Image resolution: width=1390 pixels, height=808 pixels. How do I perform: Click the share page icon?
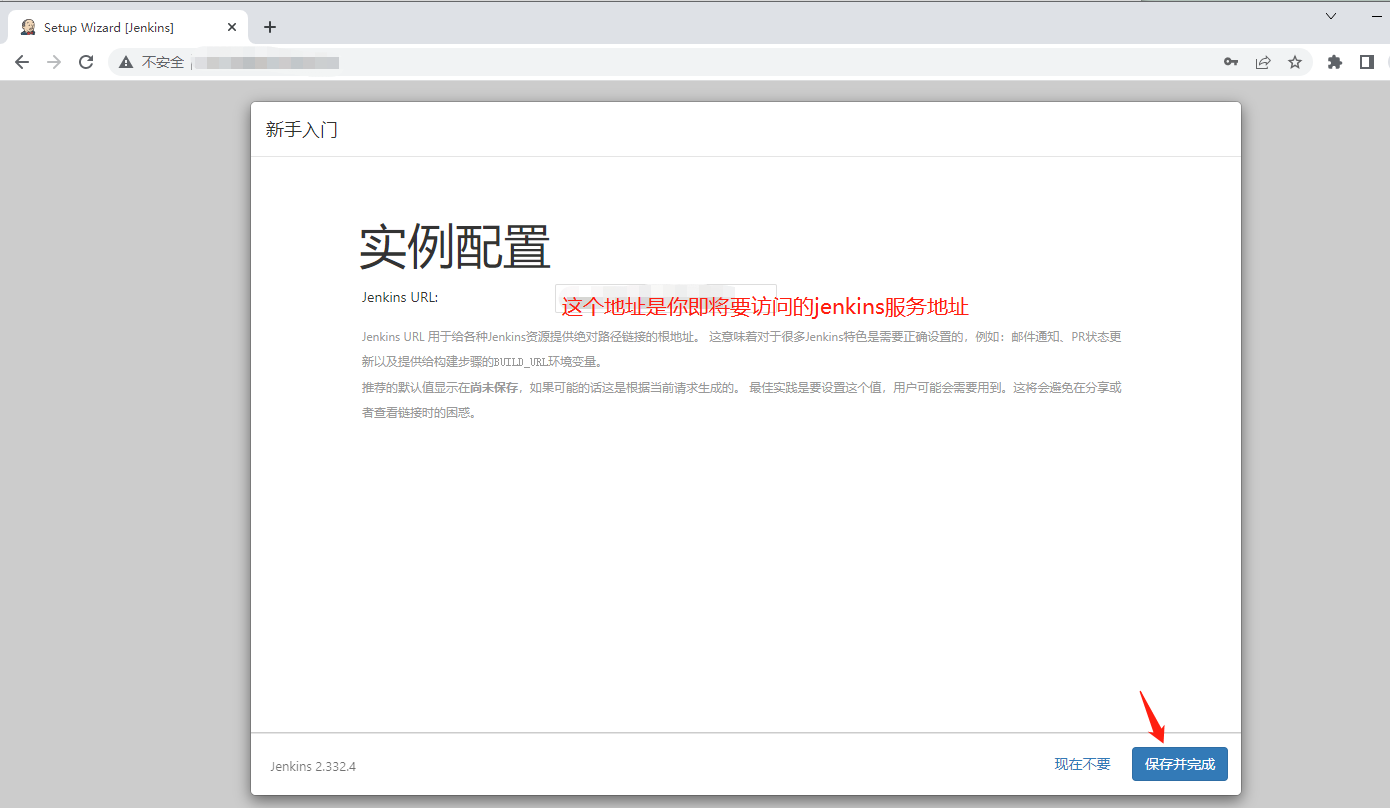[1263, 62]
